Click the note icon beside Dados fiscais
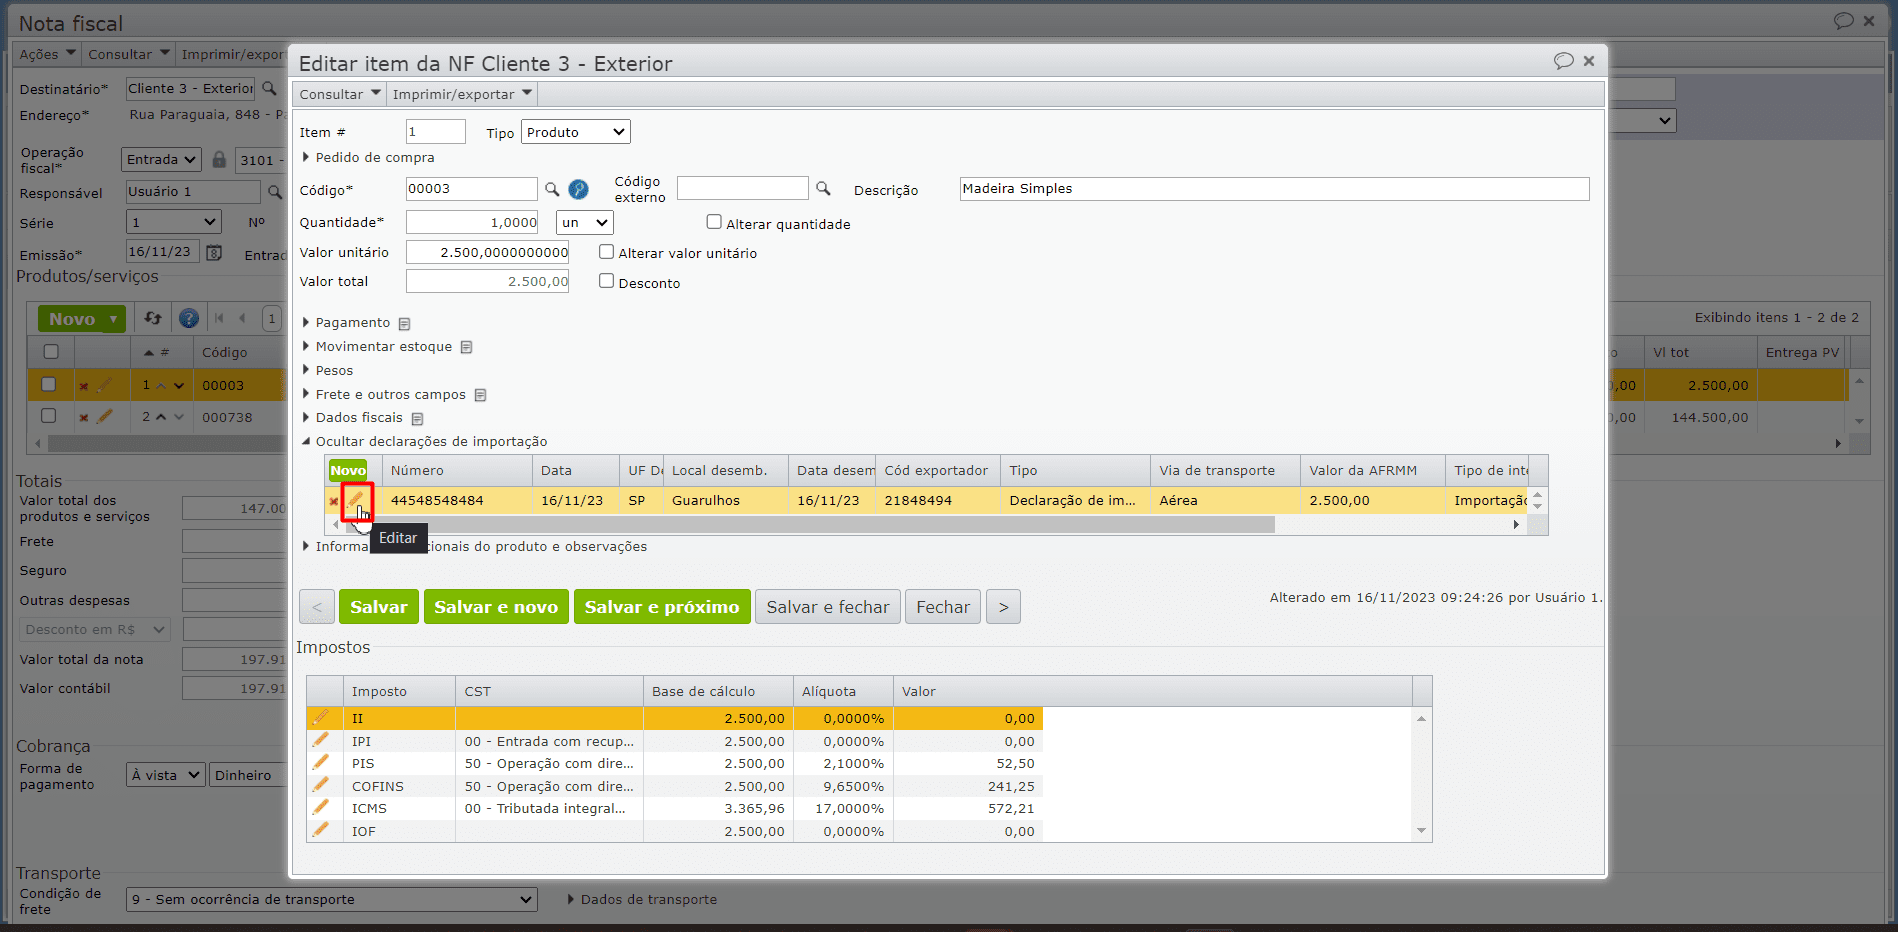1898x932 pixels. click(x=418, y=419)
